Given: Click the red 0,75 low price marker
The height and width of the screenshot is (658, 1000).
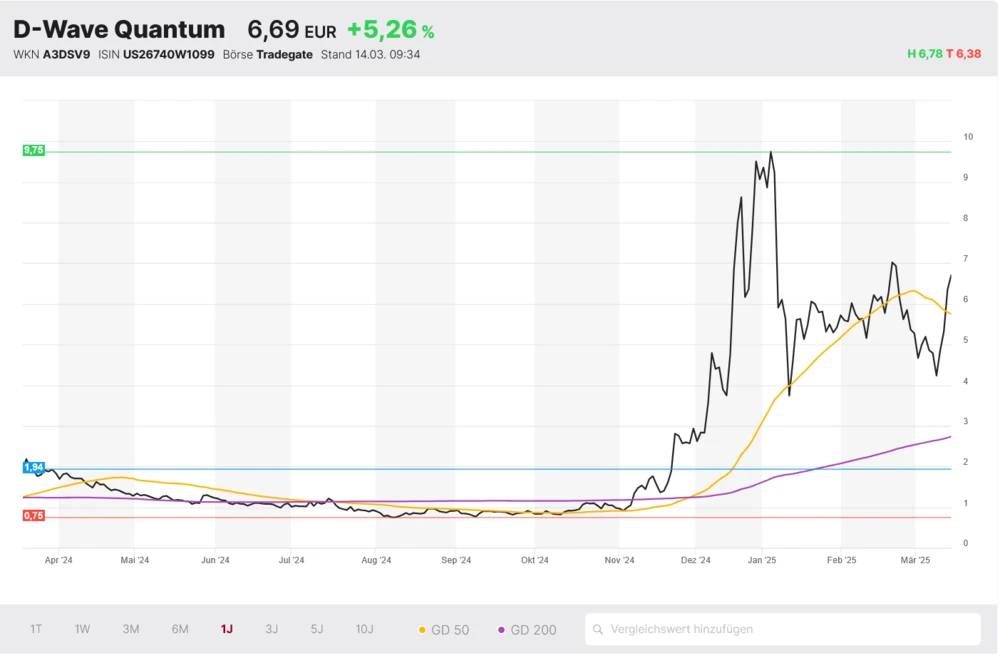Looking at the screenshot, I should click(34, 515).
